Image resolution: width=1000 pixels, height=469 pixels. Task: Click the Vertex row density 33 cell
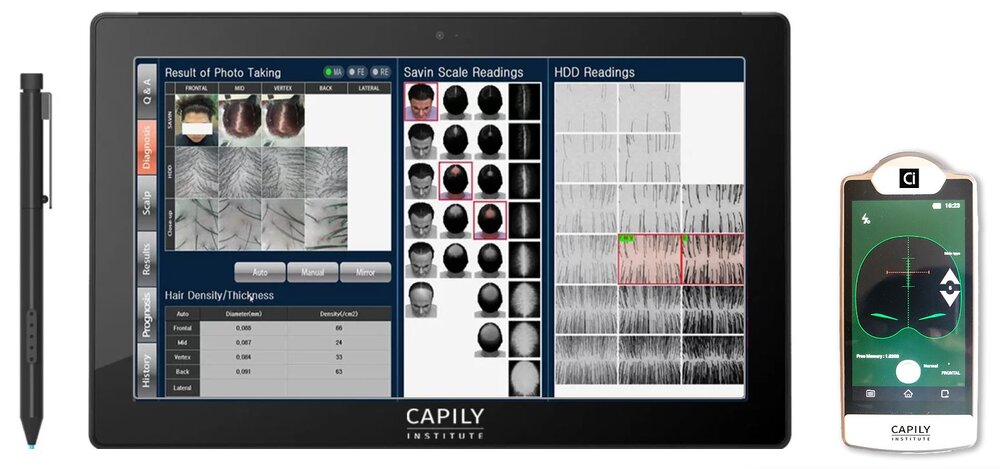[339, 357]
